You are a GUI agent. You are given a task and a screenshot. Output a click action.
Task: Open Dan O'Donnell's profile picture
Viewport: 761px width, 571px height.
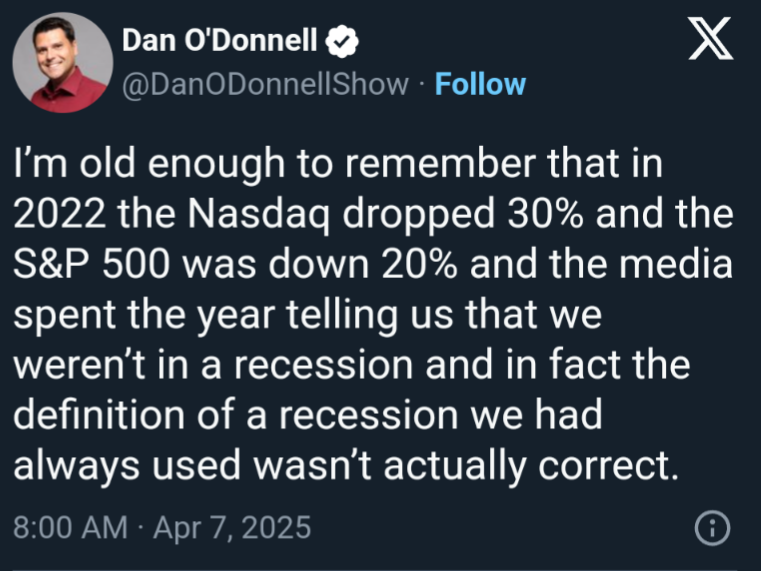[x=63, y=63]
